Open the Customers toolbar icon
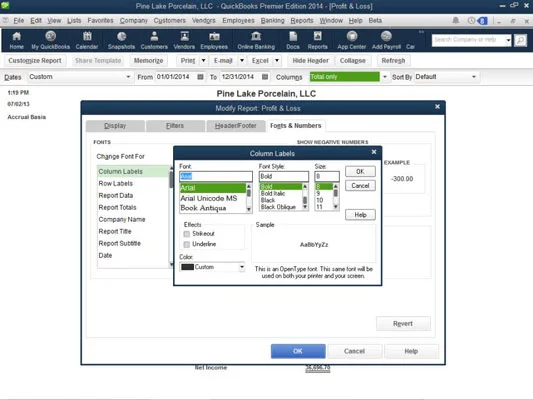This screenshot has height=400, width=533. tap(154, 40)
